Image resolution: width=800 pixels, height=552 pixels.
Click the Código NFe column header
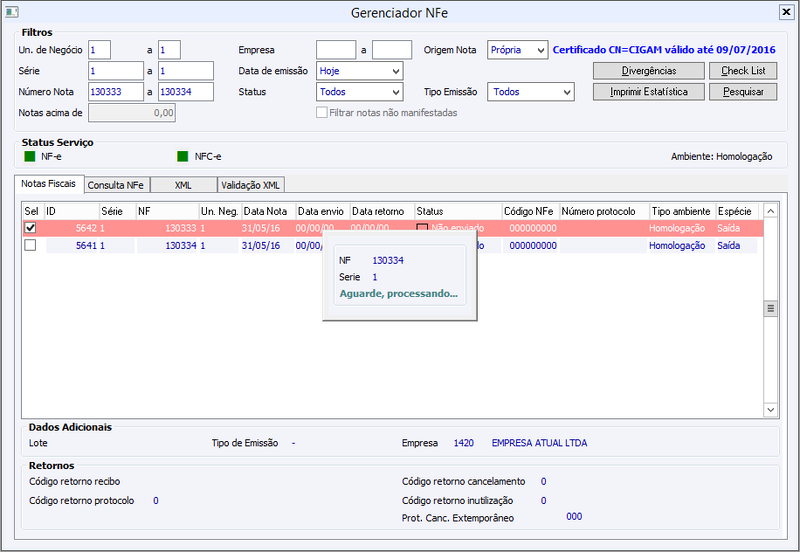click(x=531, y=211)
